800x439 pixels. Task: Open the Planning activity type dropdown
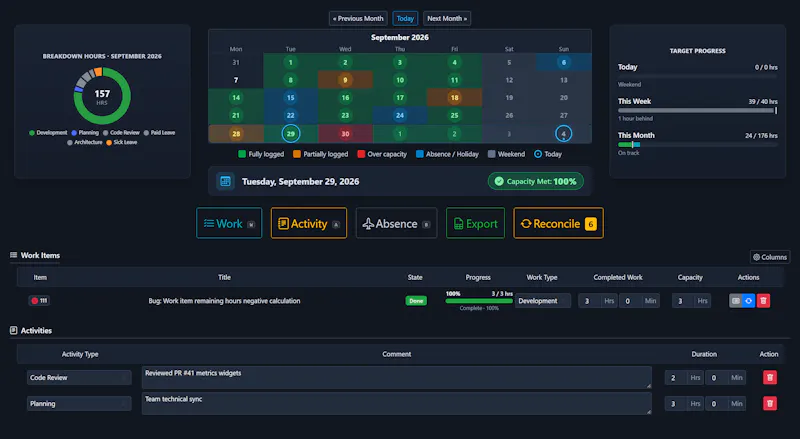79,403
